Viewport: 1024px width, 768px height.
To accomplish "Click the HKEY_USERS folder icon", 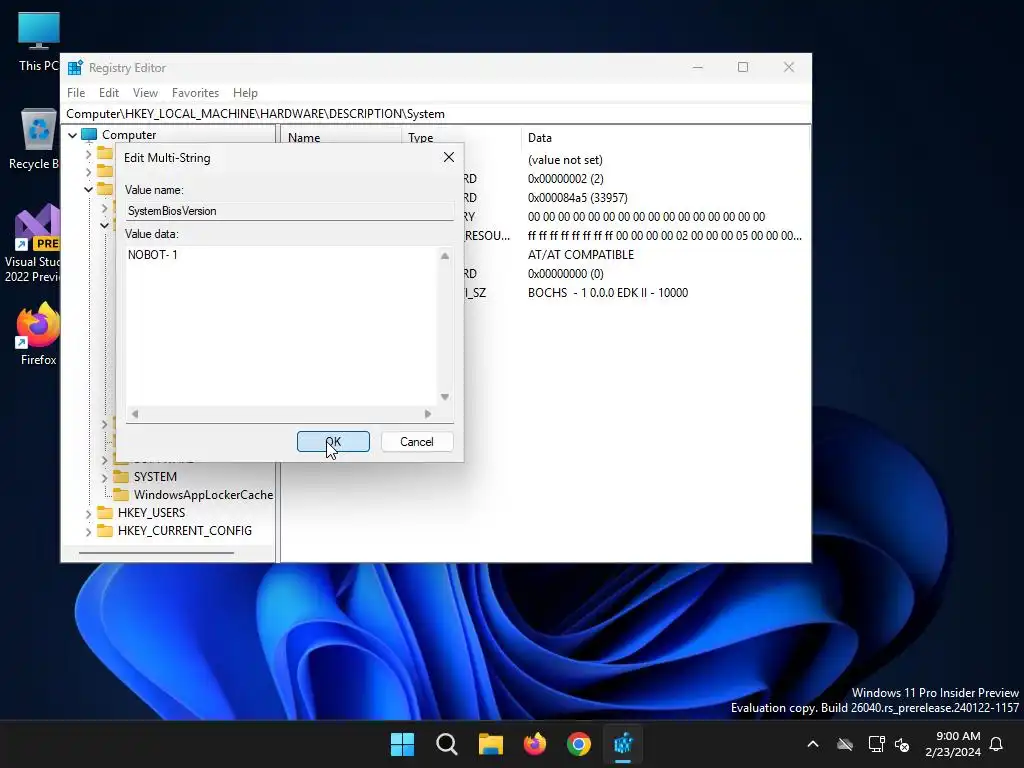I will coord(105,512).
